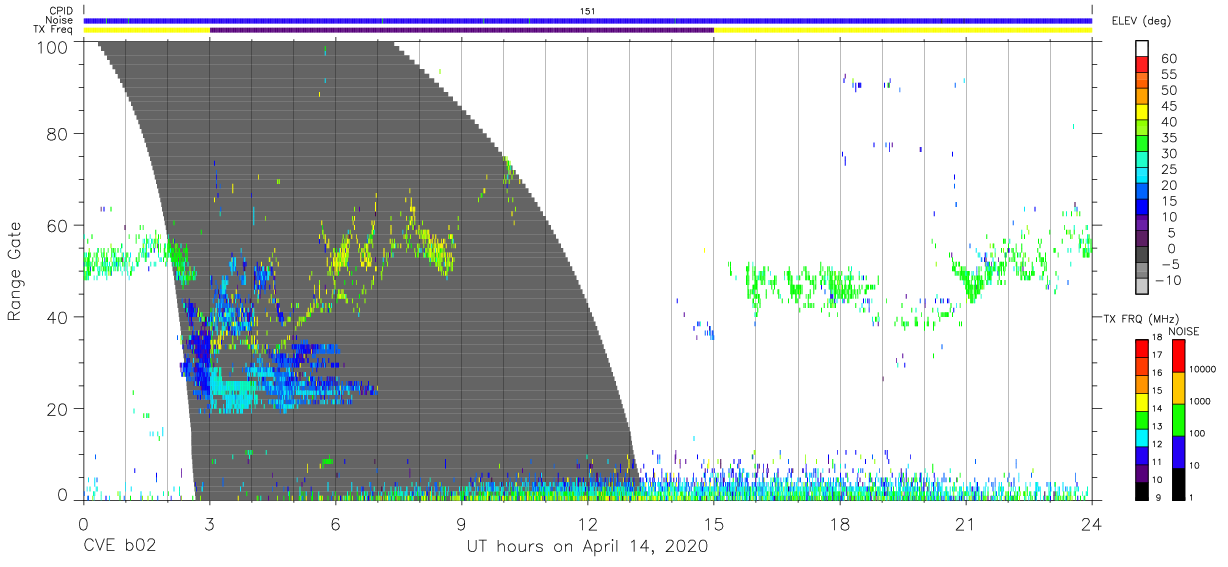This screenshot has width=1228, height=567.
Task: Click the 'UT hours on April 14, 2020' label
Action: pyautogui.click(x=587, y=547)
